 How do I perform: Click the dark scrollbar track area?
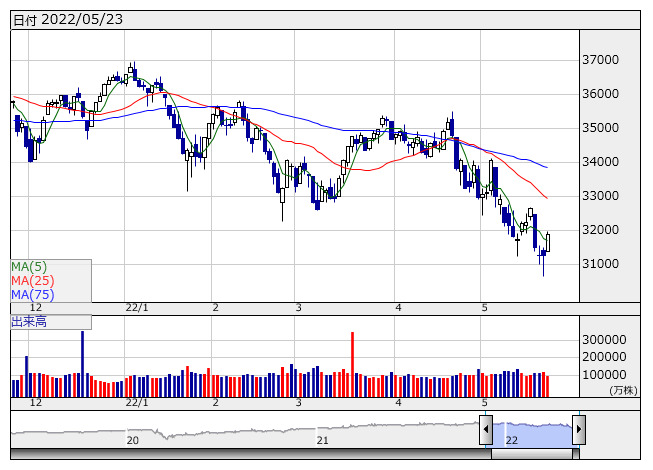pyautogui.click(x=251, y=454)
